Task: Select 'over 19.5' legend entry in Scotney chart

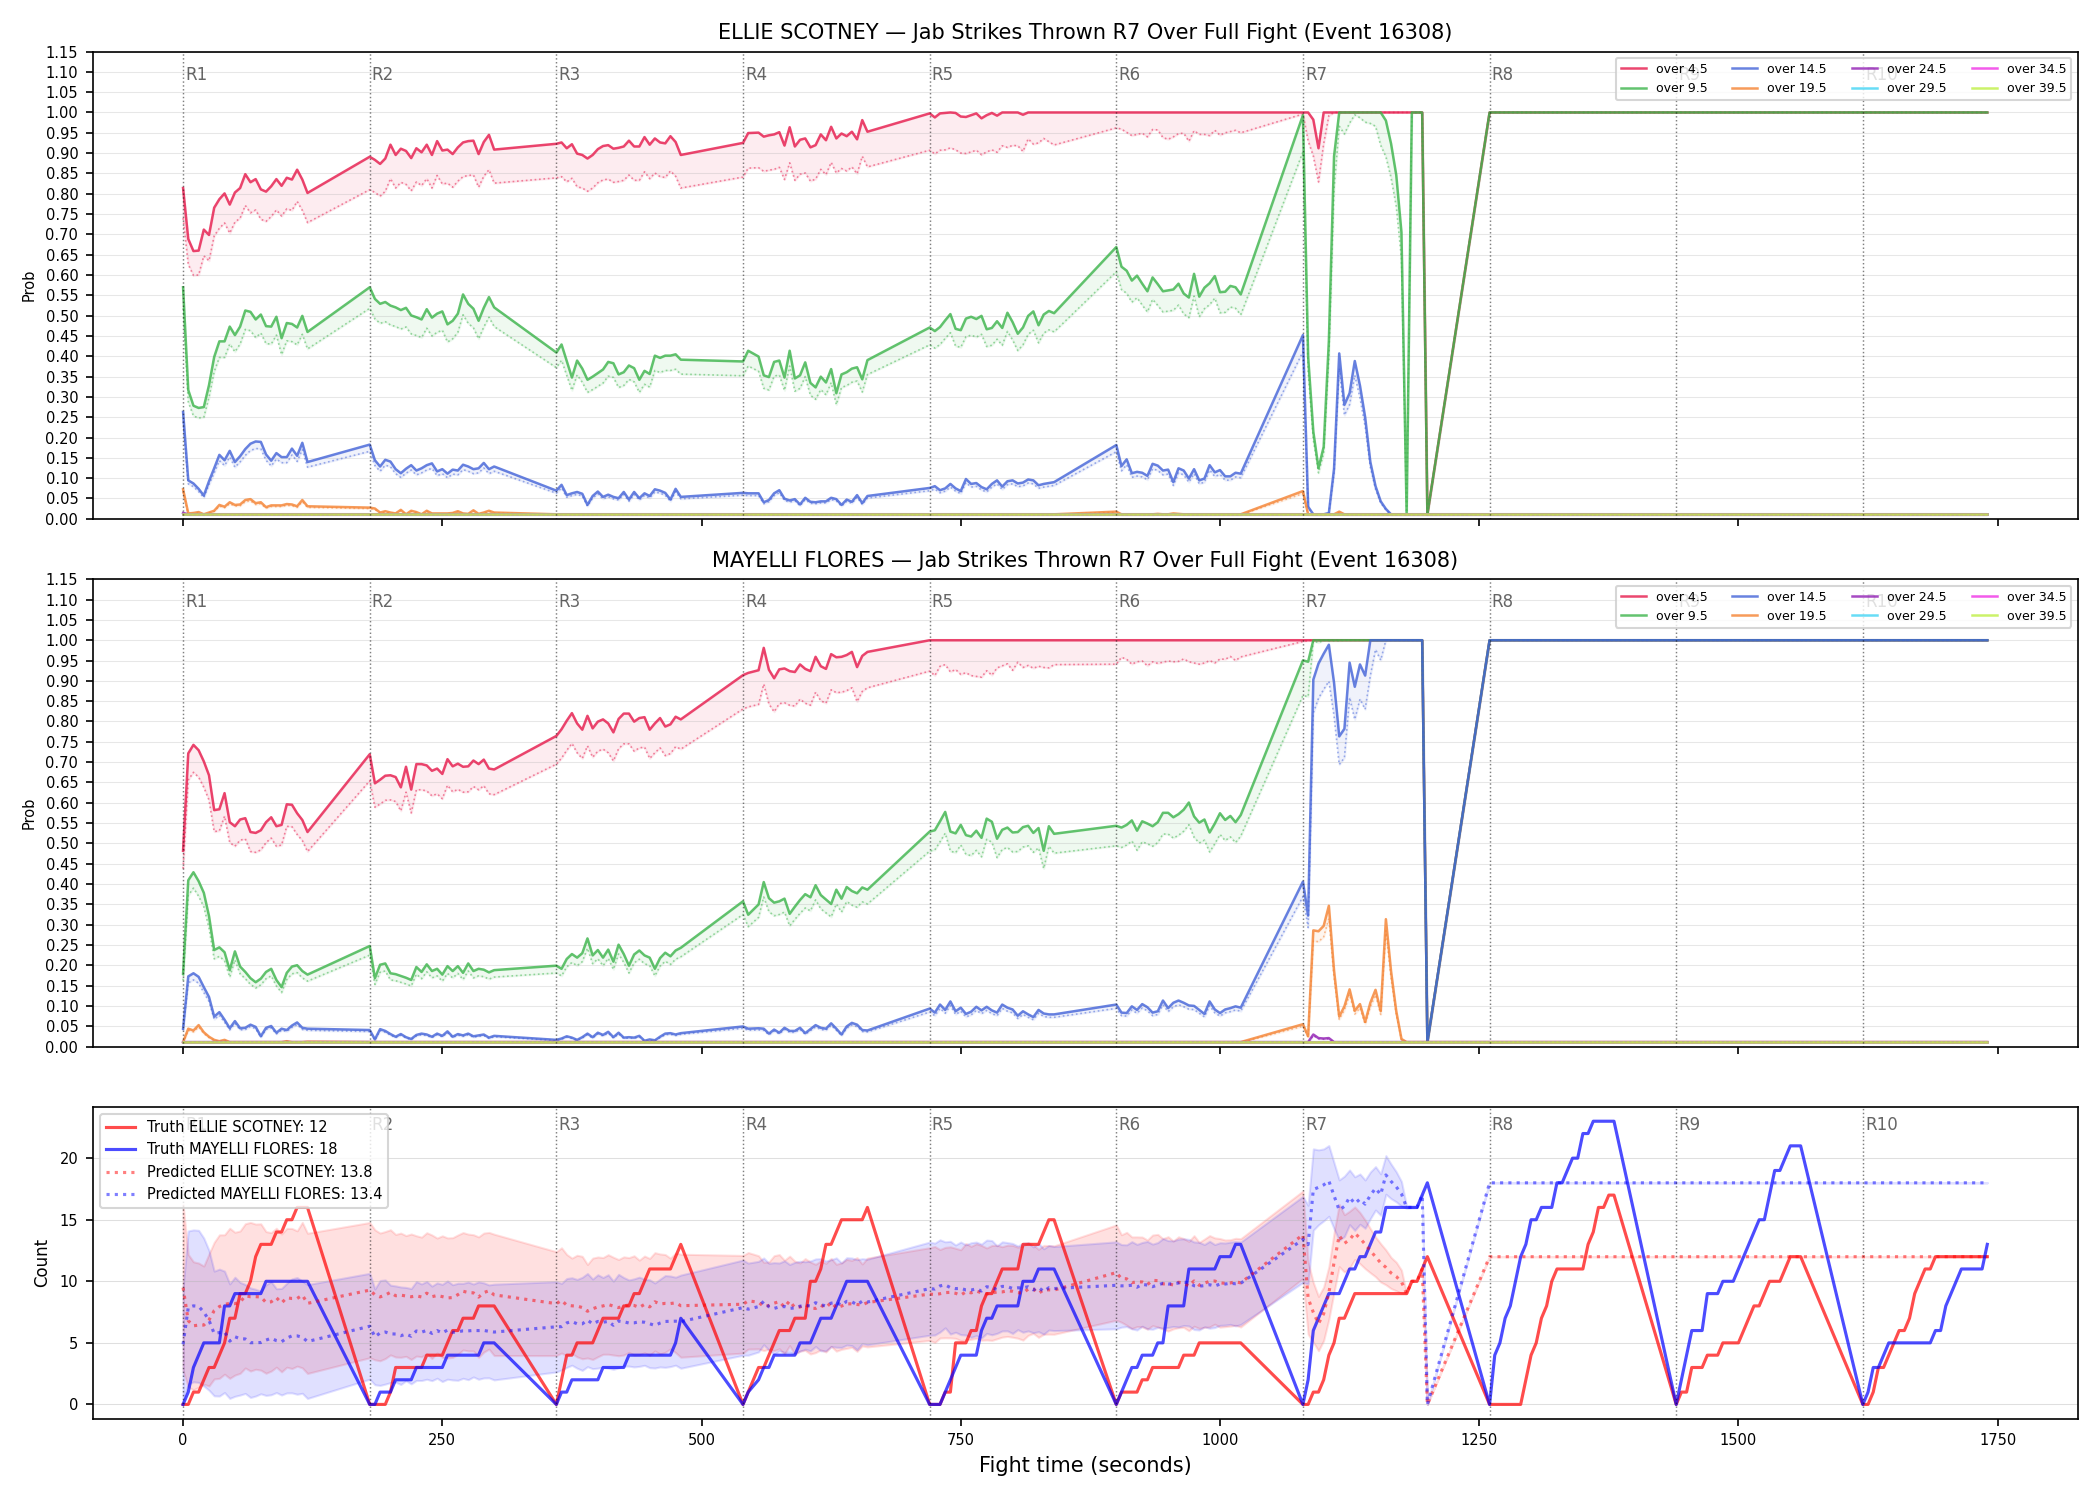Action: 1779,88
